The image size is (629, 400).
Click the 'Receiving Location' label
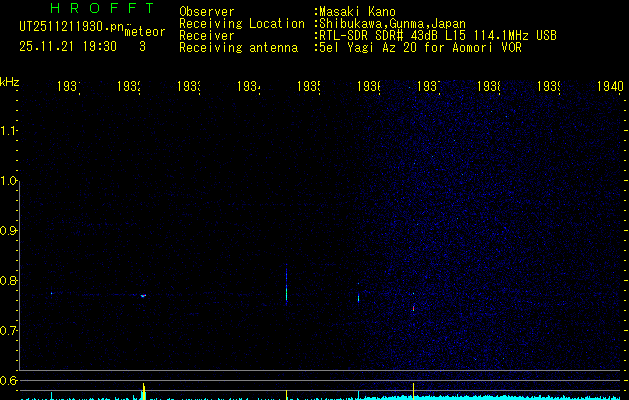[x=242, y=24]
